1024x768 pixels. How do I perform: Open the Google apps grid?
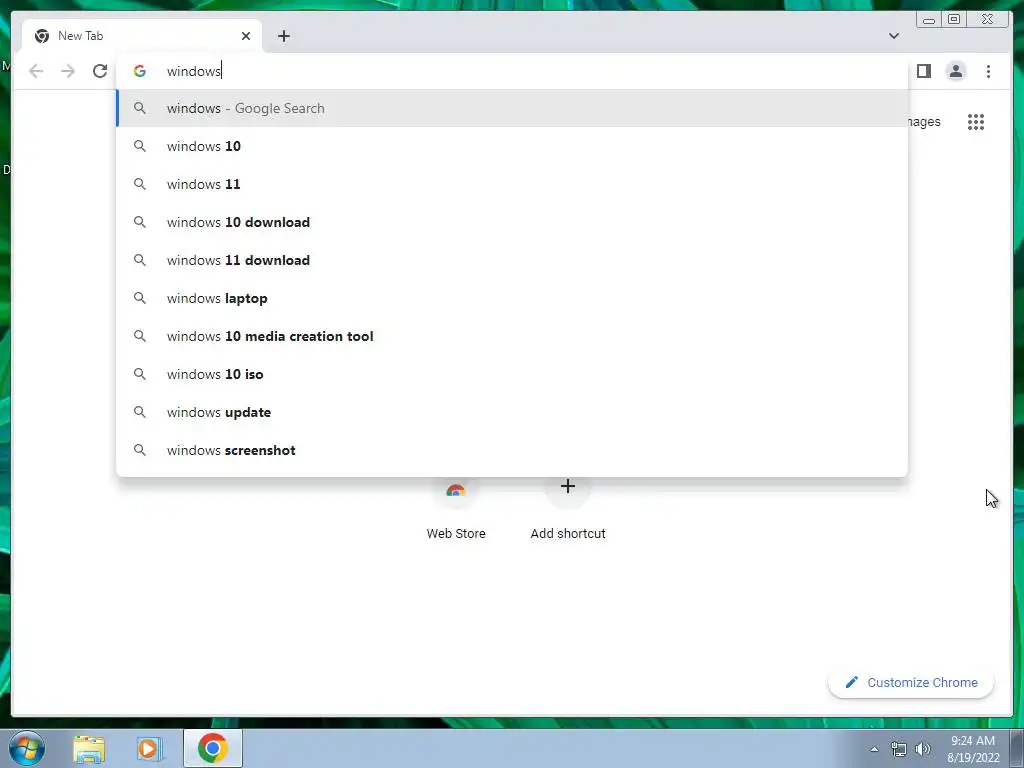(x=976, y=122)
